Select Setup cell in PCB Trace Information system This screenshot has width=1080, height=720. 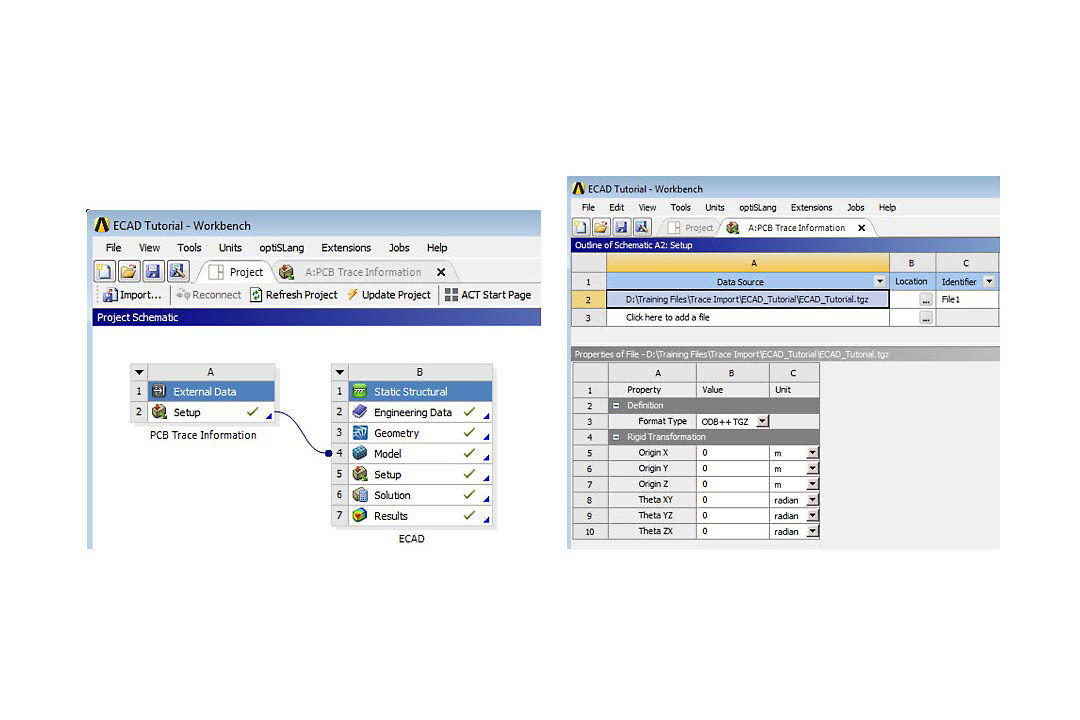tap(211, 412)
